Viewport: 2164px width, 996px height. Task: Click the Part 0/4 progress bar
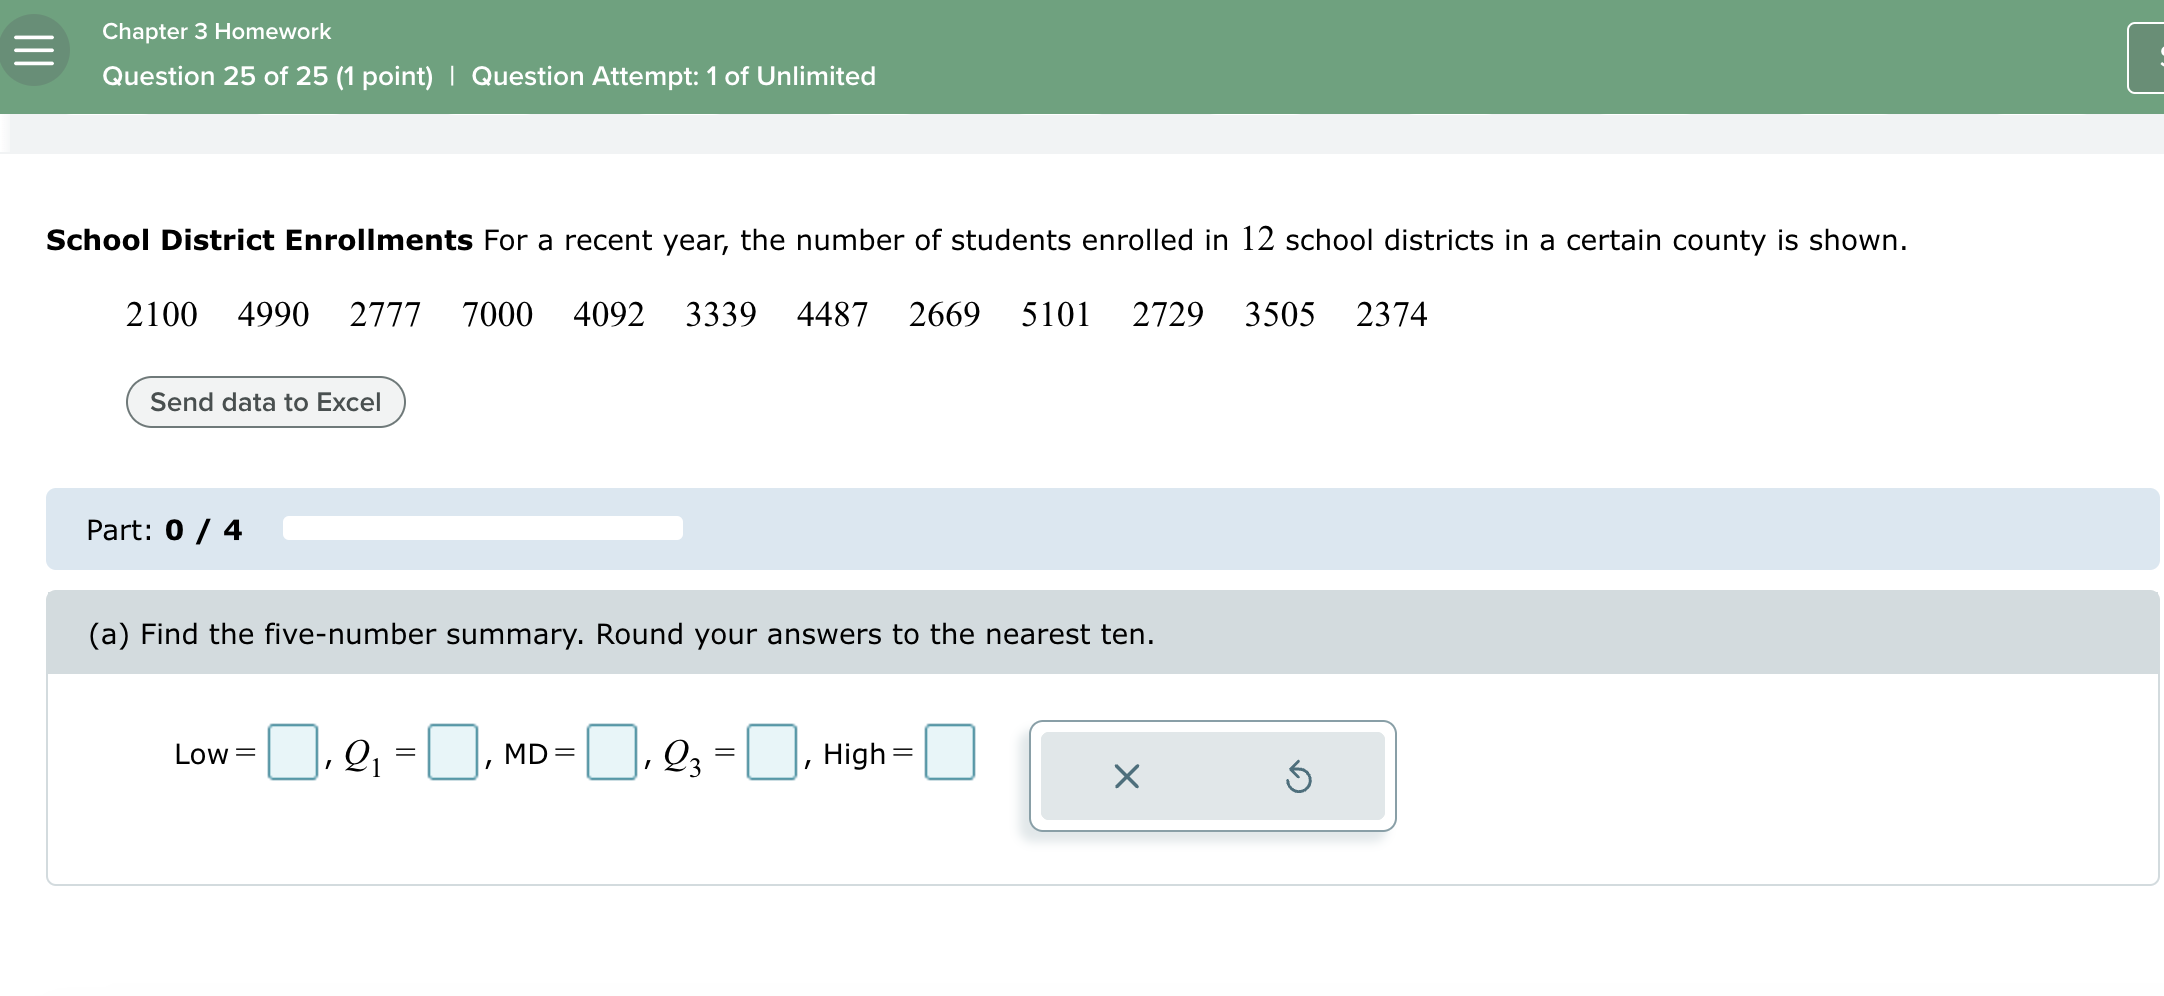pyautogui.click(x=483, y=528)
